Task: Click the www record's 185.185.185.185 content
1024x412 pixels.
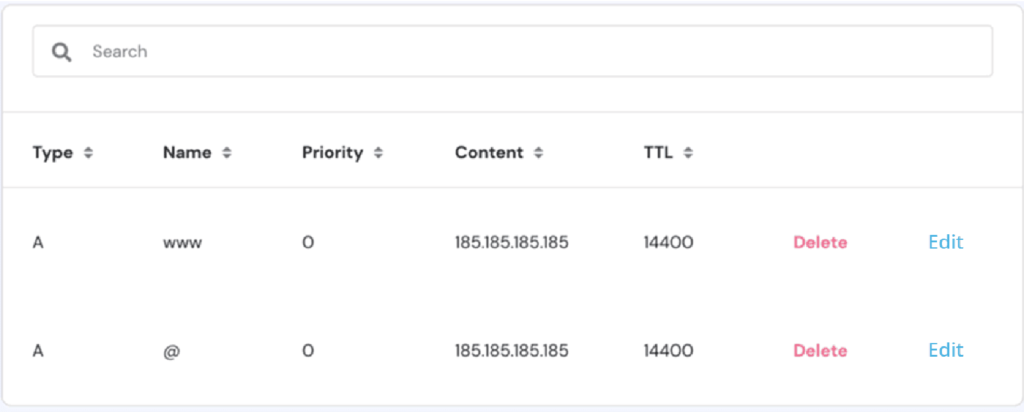Action: [512, 243]
